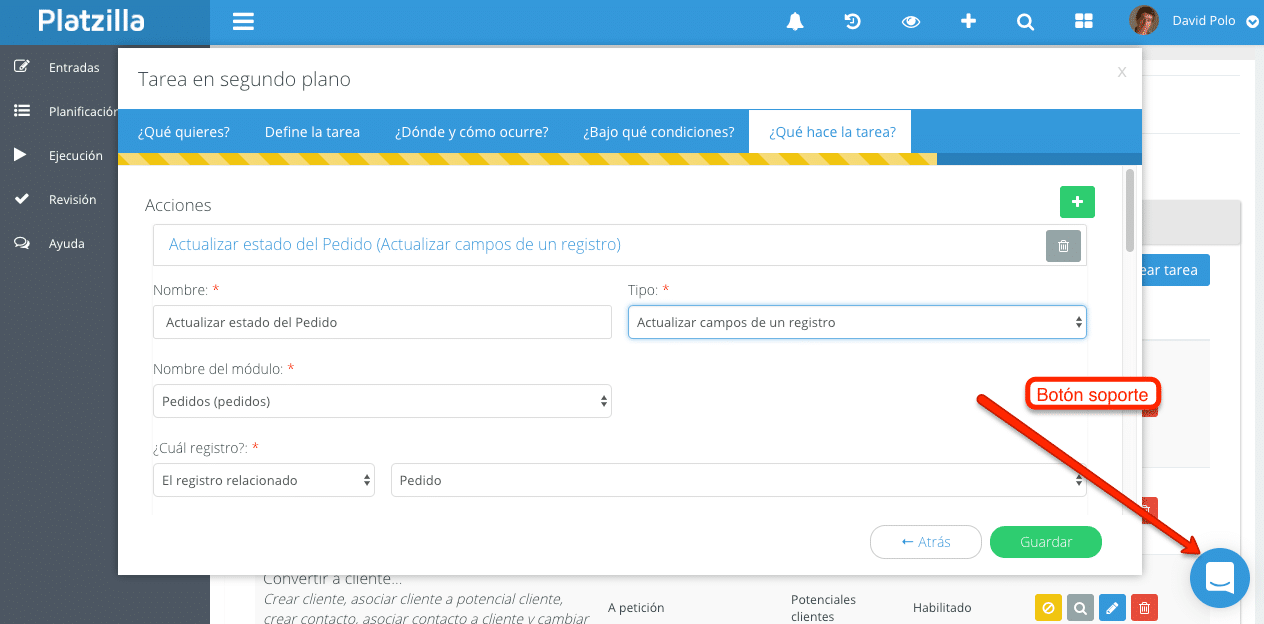This screenshot has width=1264, height=624.
Task: Switch to the Define la tarea tab
Action: coord(312,132)
